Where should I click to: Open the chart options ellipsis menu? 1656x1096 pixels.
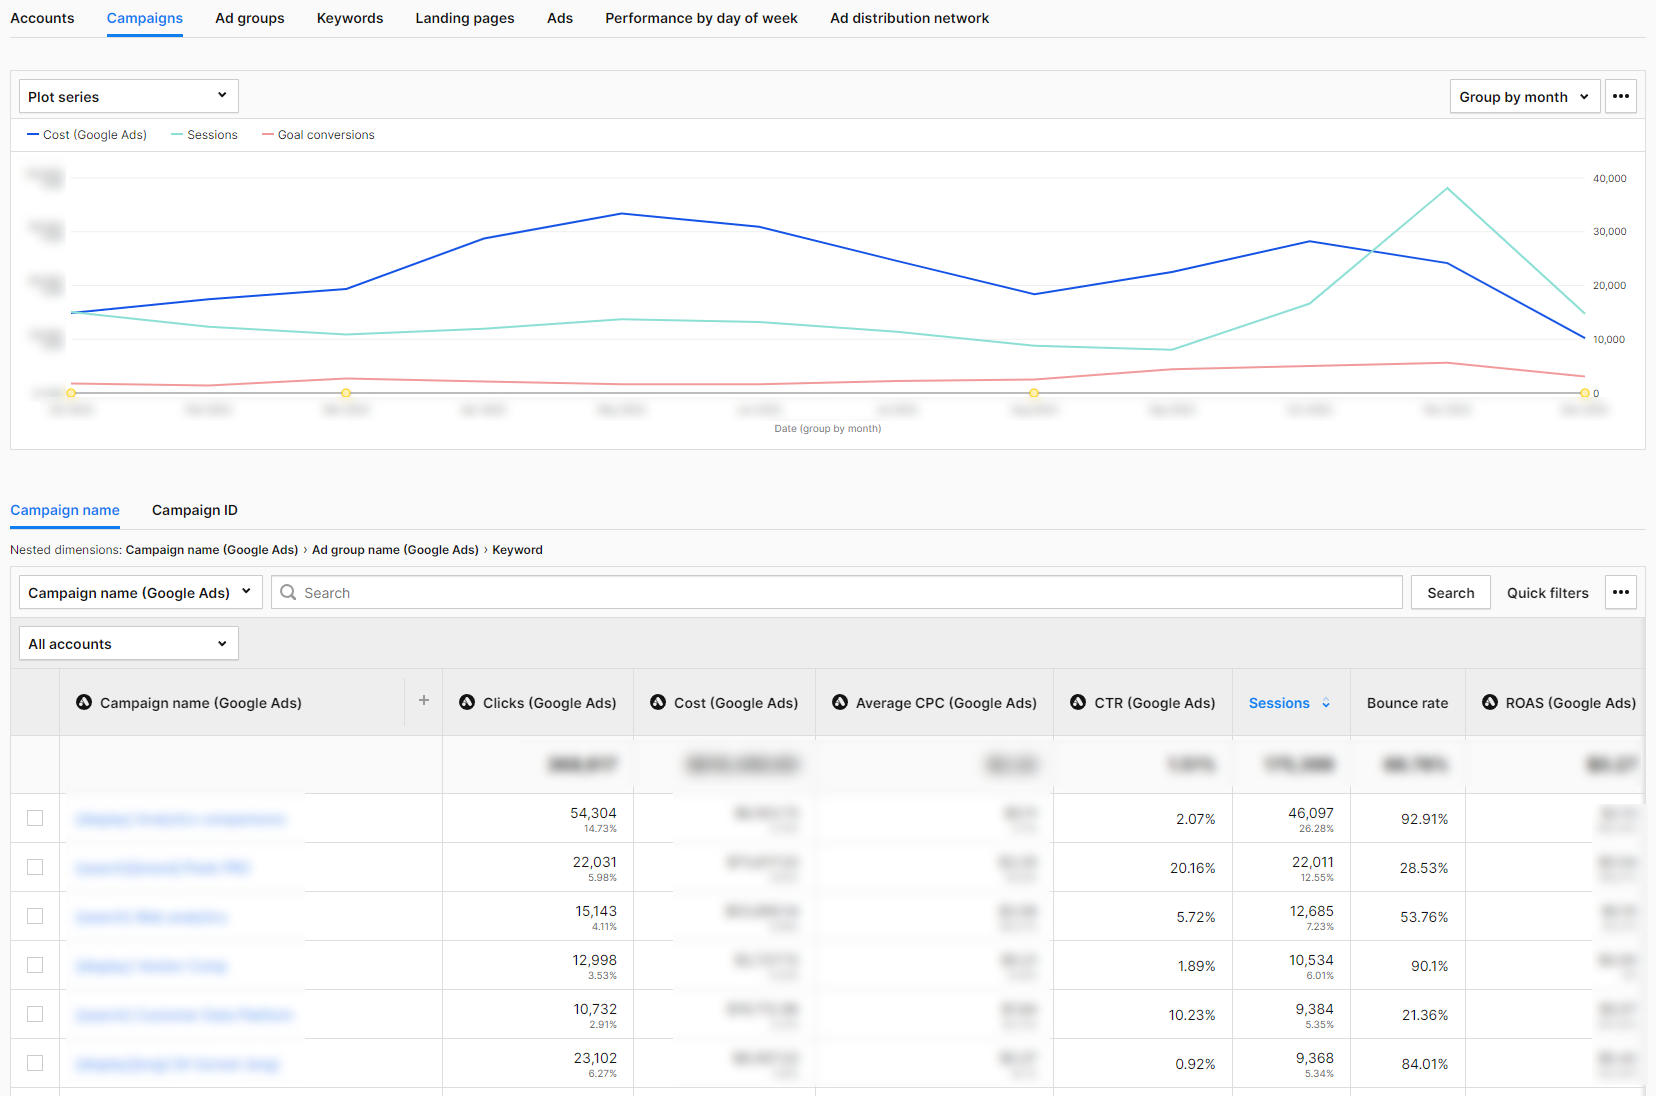[x=1620, y=96]
